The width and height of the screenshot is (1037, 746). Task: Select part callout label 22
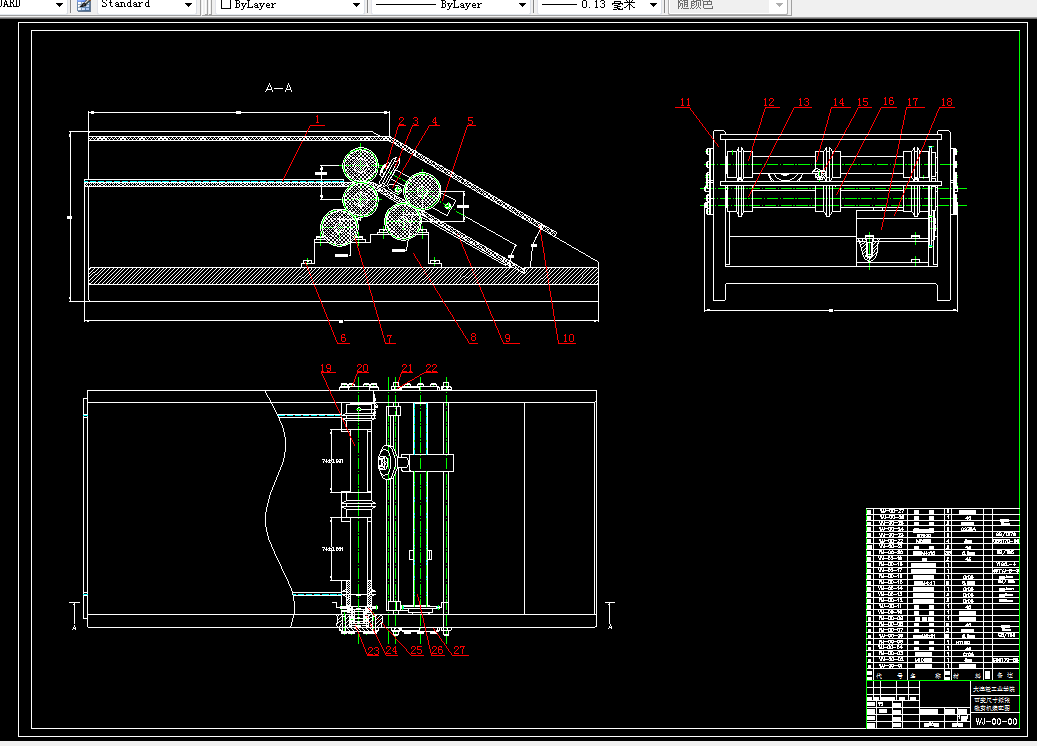[431, 368]
